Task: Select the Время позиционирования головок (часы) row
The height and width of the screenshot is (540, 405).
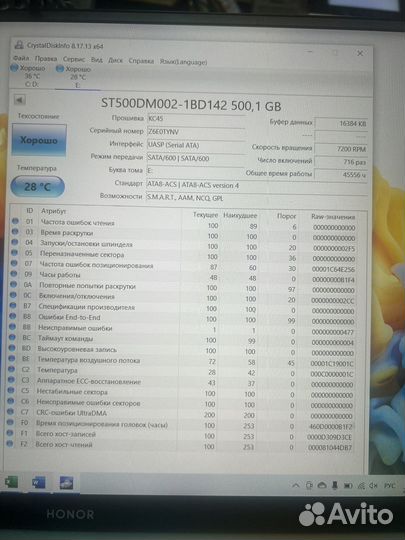Action: tap(181, 425)
